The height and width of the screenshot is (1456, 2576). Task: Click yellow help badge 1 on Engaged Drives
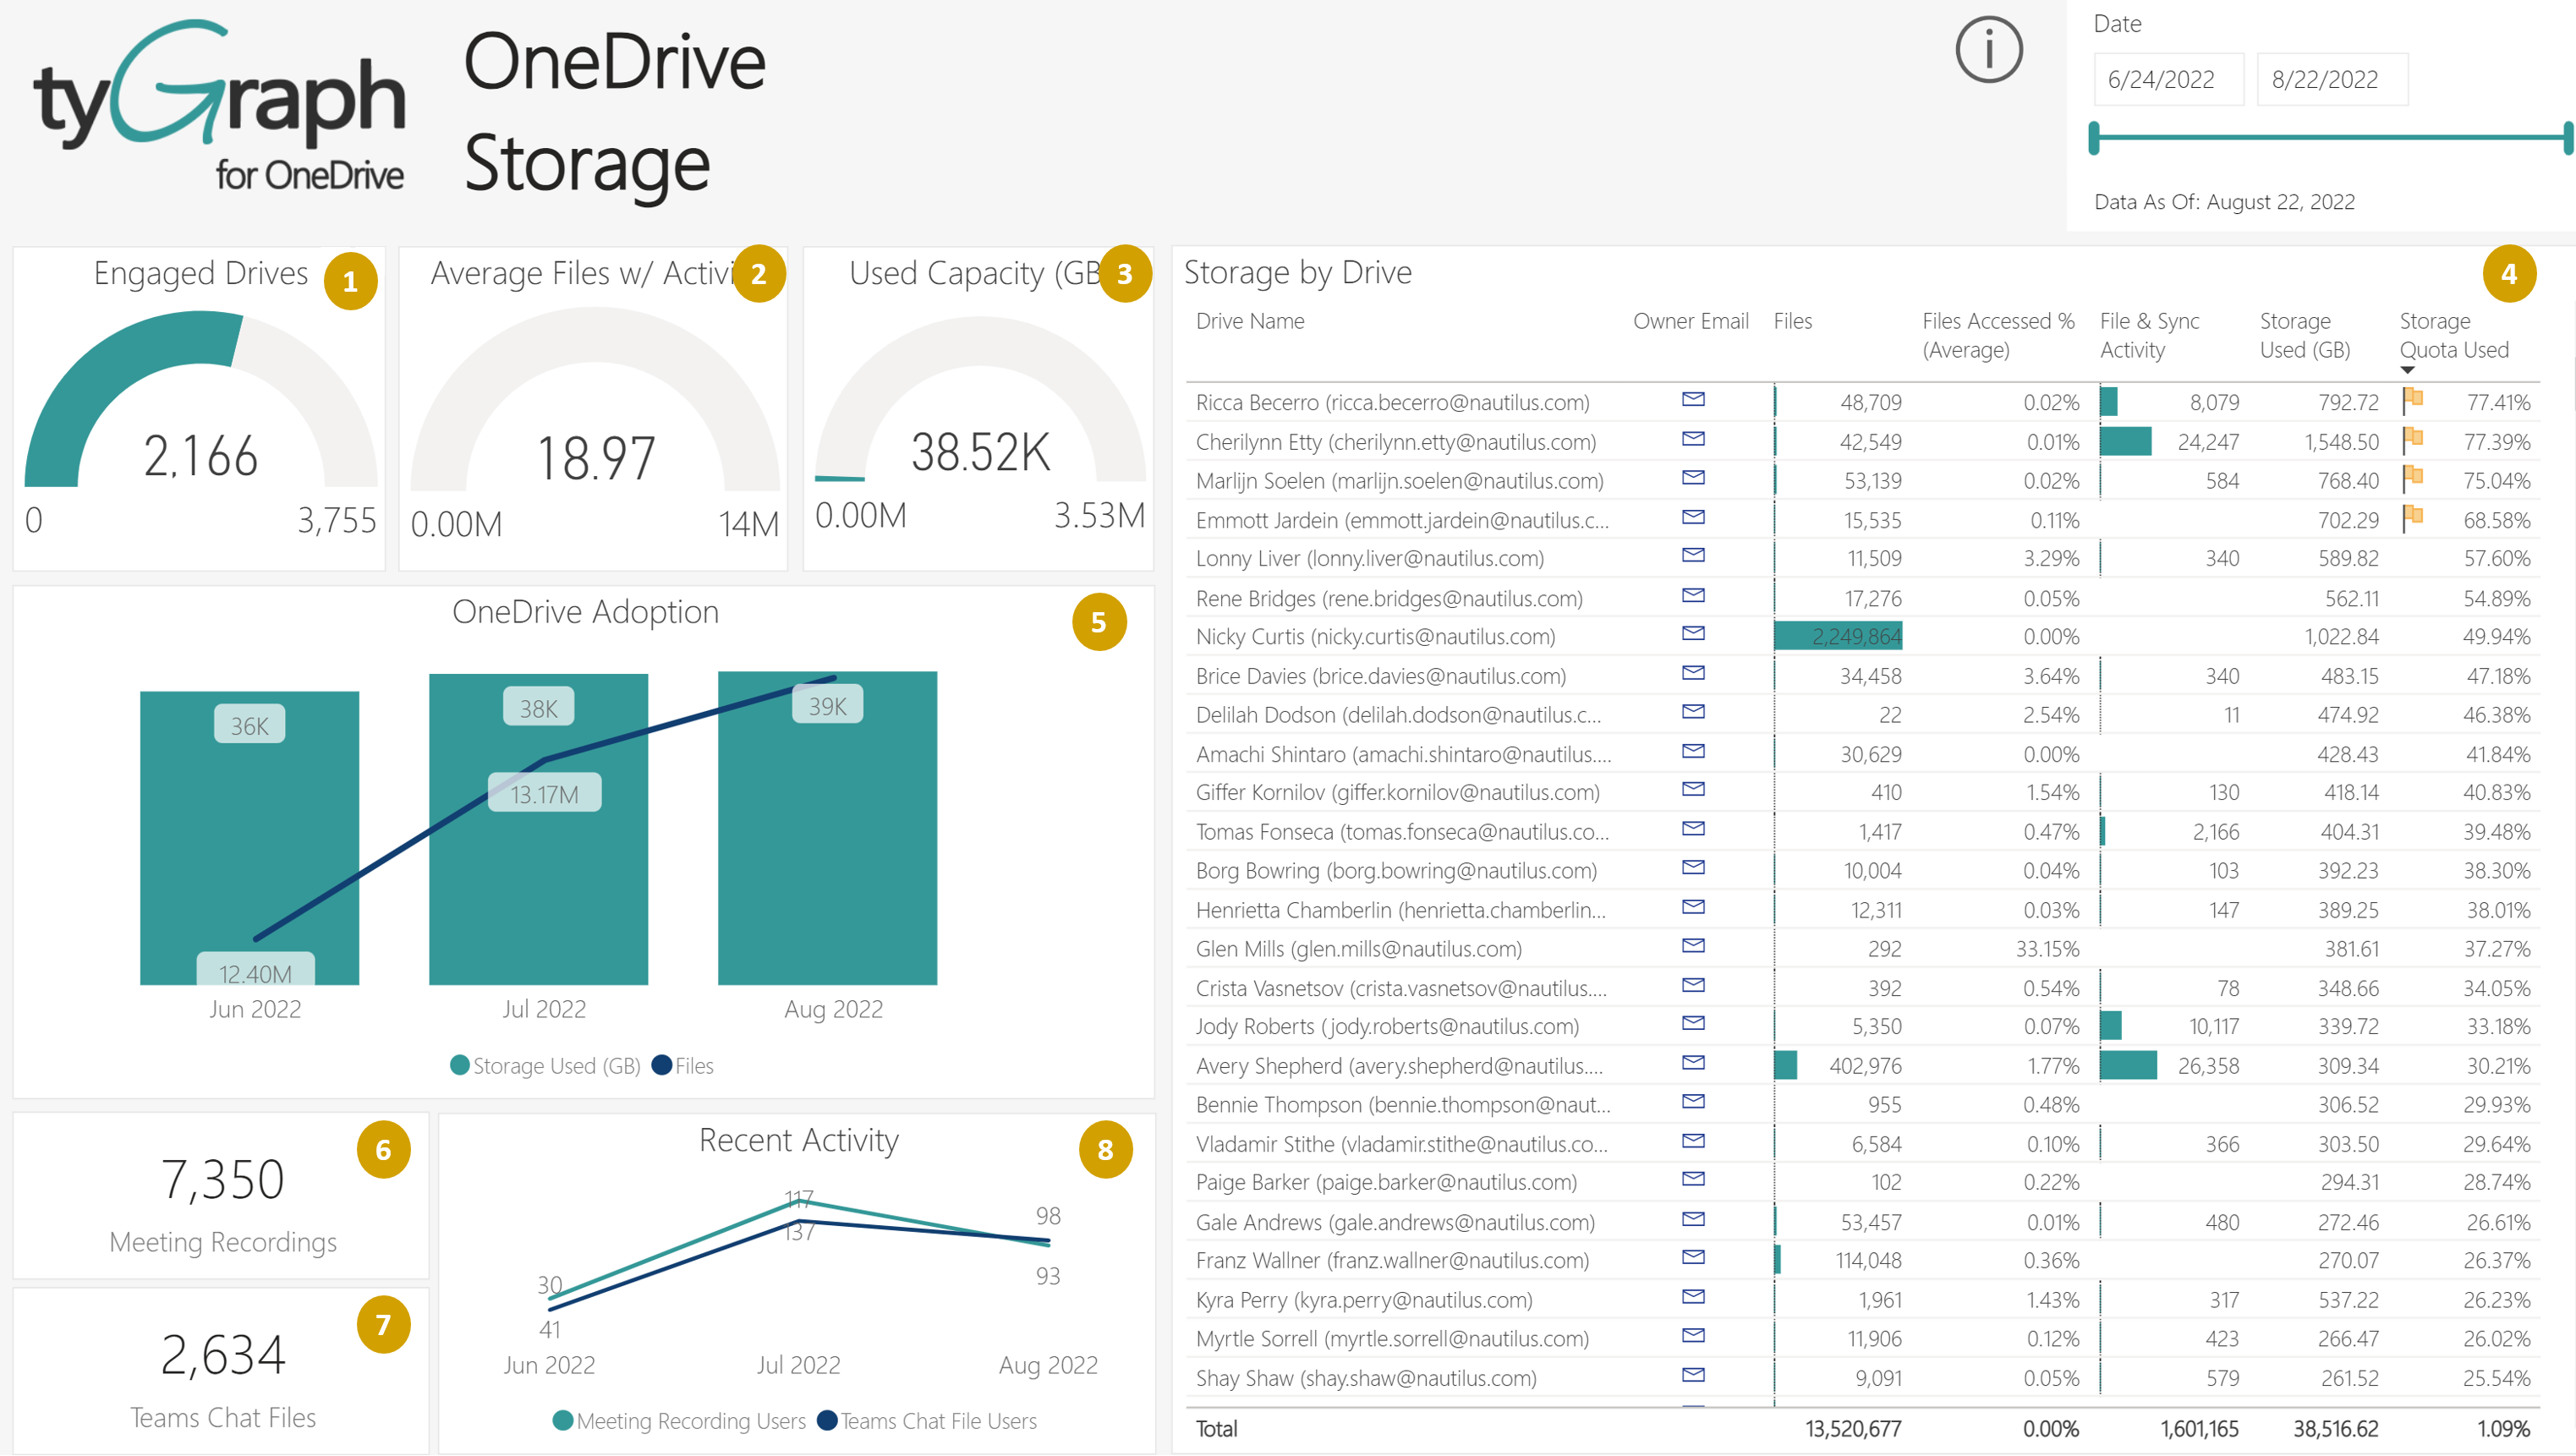click(x=350, y=281)
